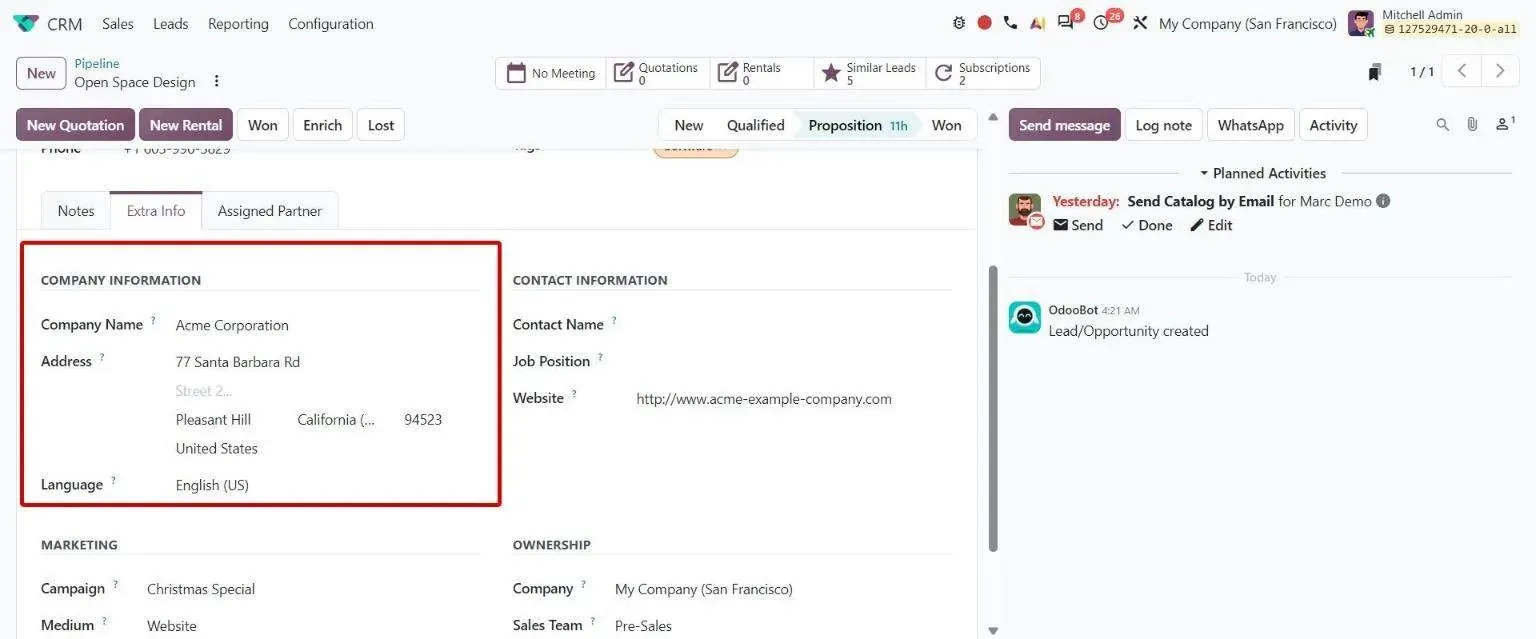This screenshot has height=639, width=1536.
Task: Open the English (US) language dropdown
Action: click(327, 485)
